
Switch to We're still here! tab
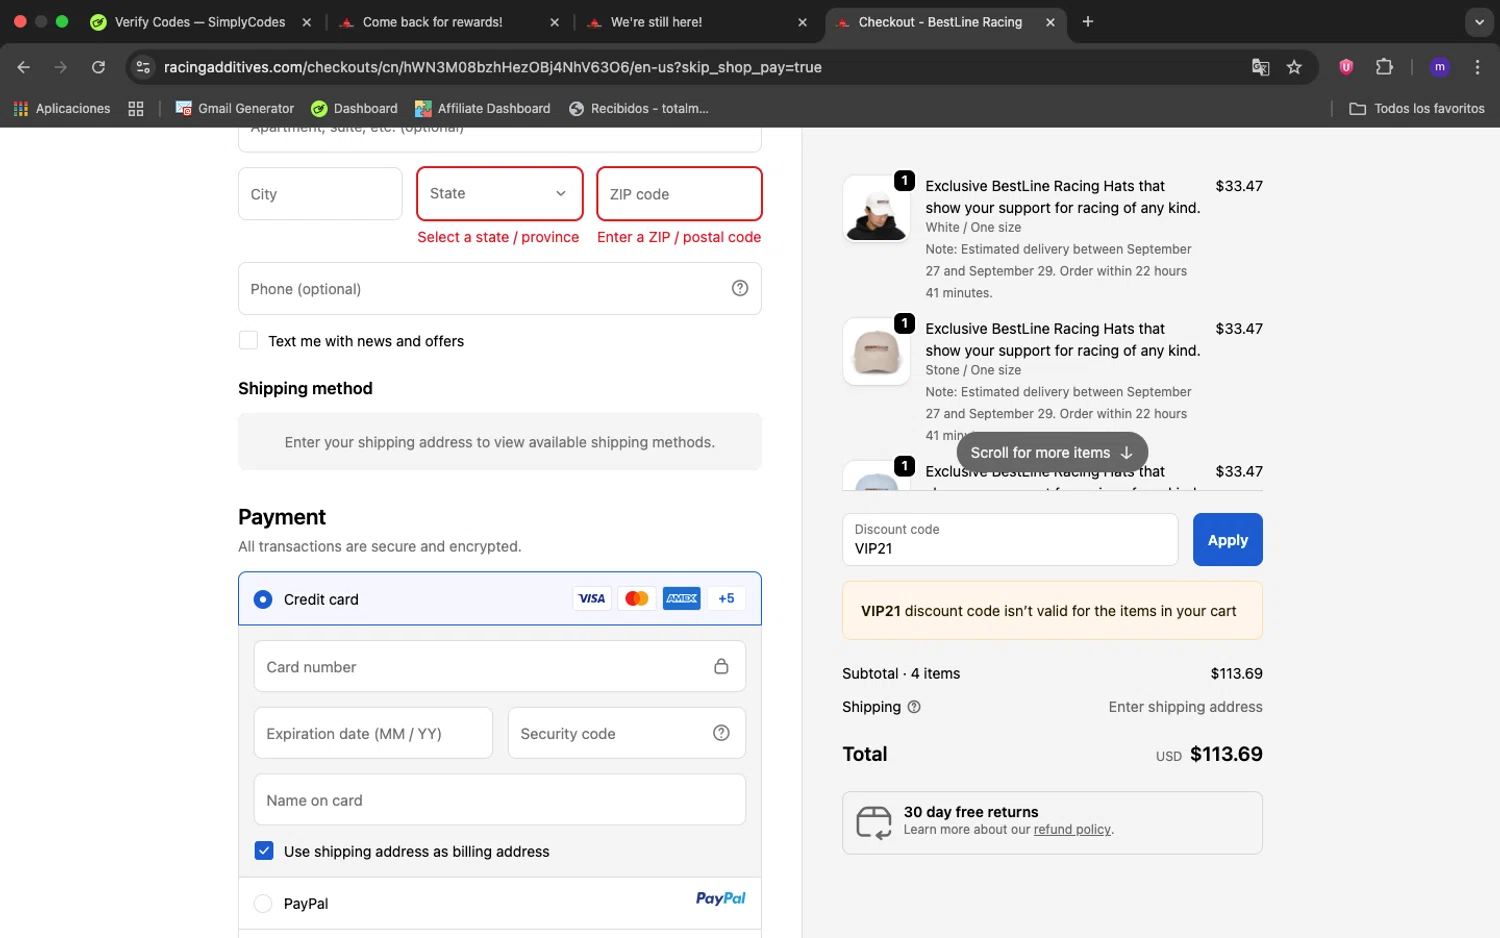[696, 22]
